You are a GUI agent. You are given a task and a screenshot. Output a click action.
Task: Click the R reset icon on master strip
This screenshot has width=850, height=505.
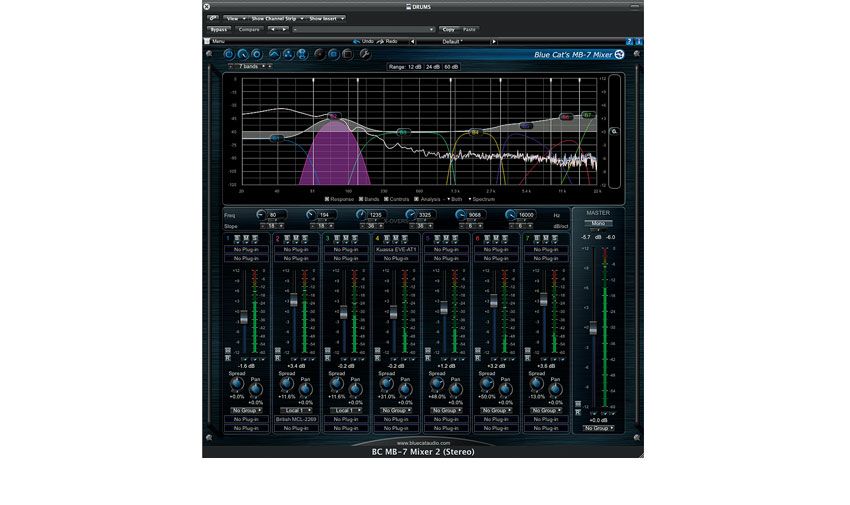click(x=578, y=413)
